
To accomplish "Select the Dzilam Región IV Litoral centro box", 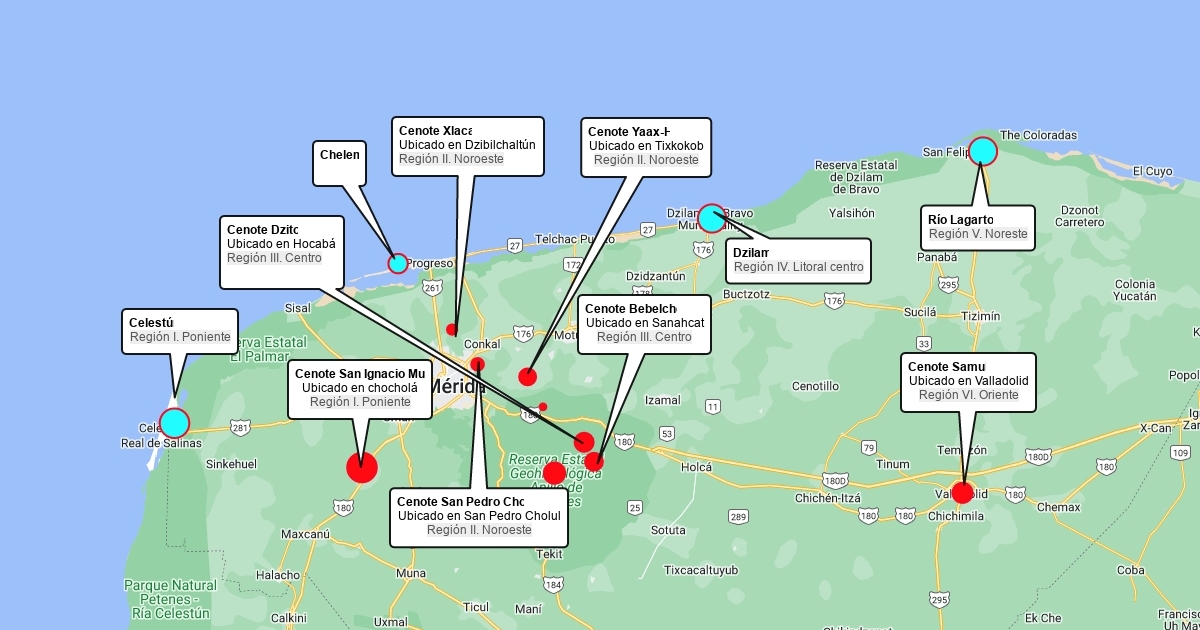I will point(798,260).
